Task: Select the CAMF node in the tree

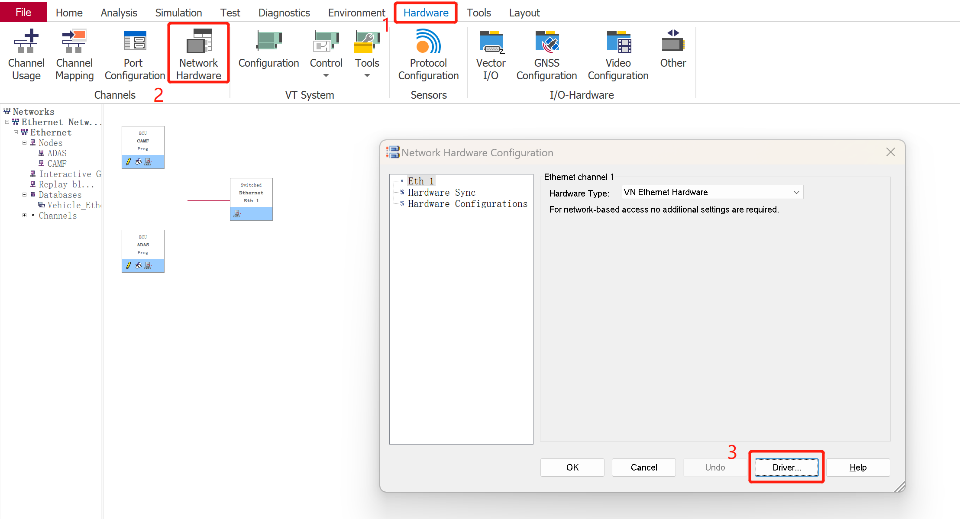Action: tap(57, 163)
